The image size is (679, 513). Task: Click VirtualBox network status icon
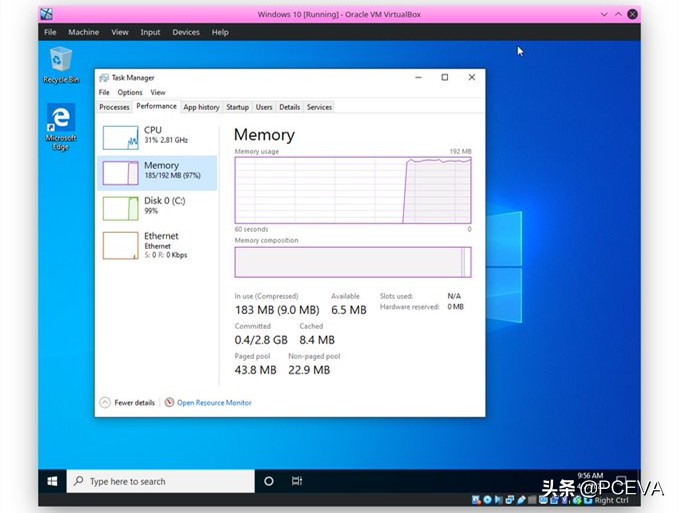(510, 500)
